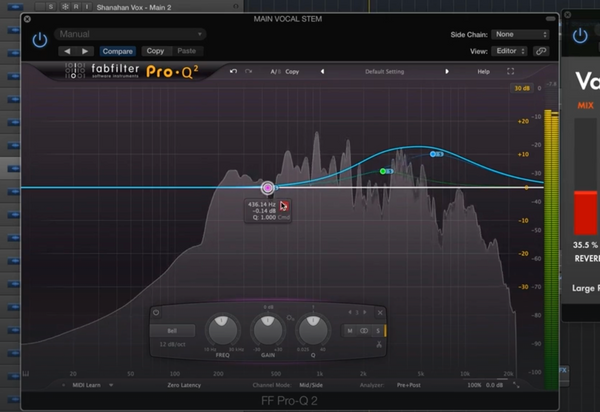Click the redo arrow in Pro-Q
The width and height of the screenshot is (600, 412).
[248, 71]
